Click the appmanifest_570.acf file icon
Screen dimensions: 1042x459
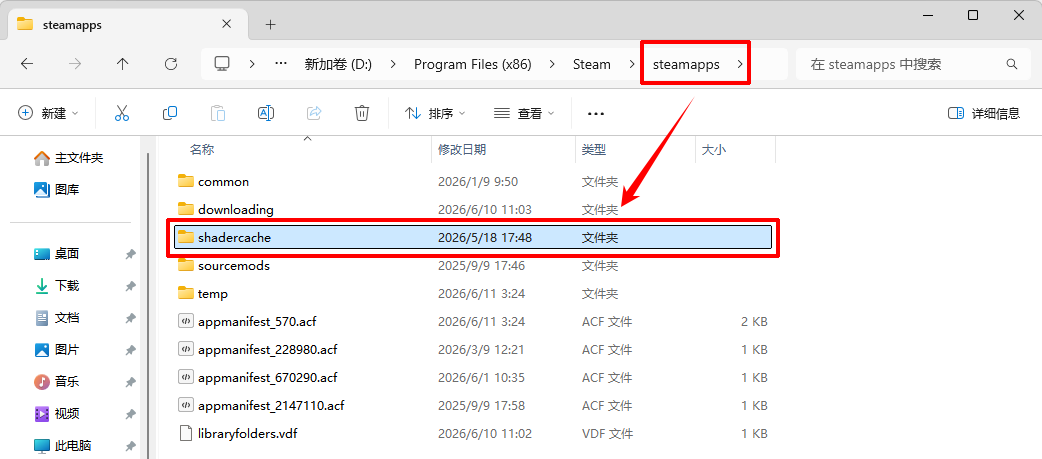pyautogui.click(x=185, y=321)
